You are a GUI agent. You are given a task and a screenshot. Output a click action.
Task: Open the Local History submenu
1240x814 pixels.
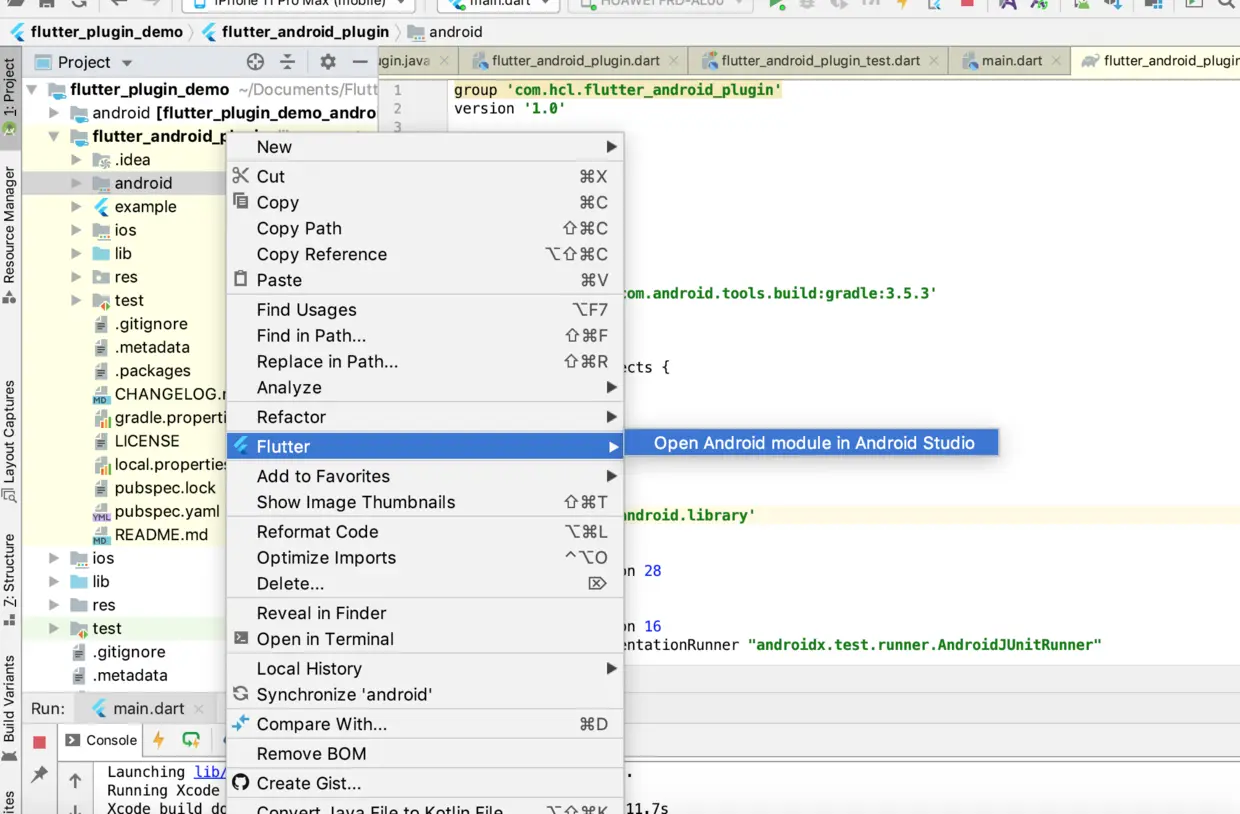[425, 668]
